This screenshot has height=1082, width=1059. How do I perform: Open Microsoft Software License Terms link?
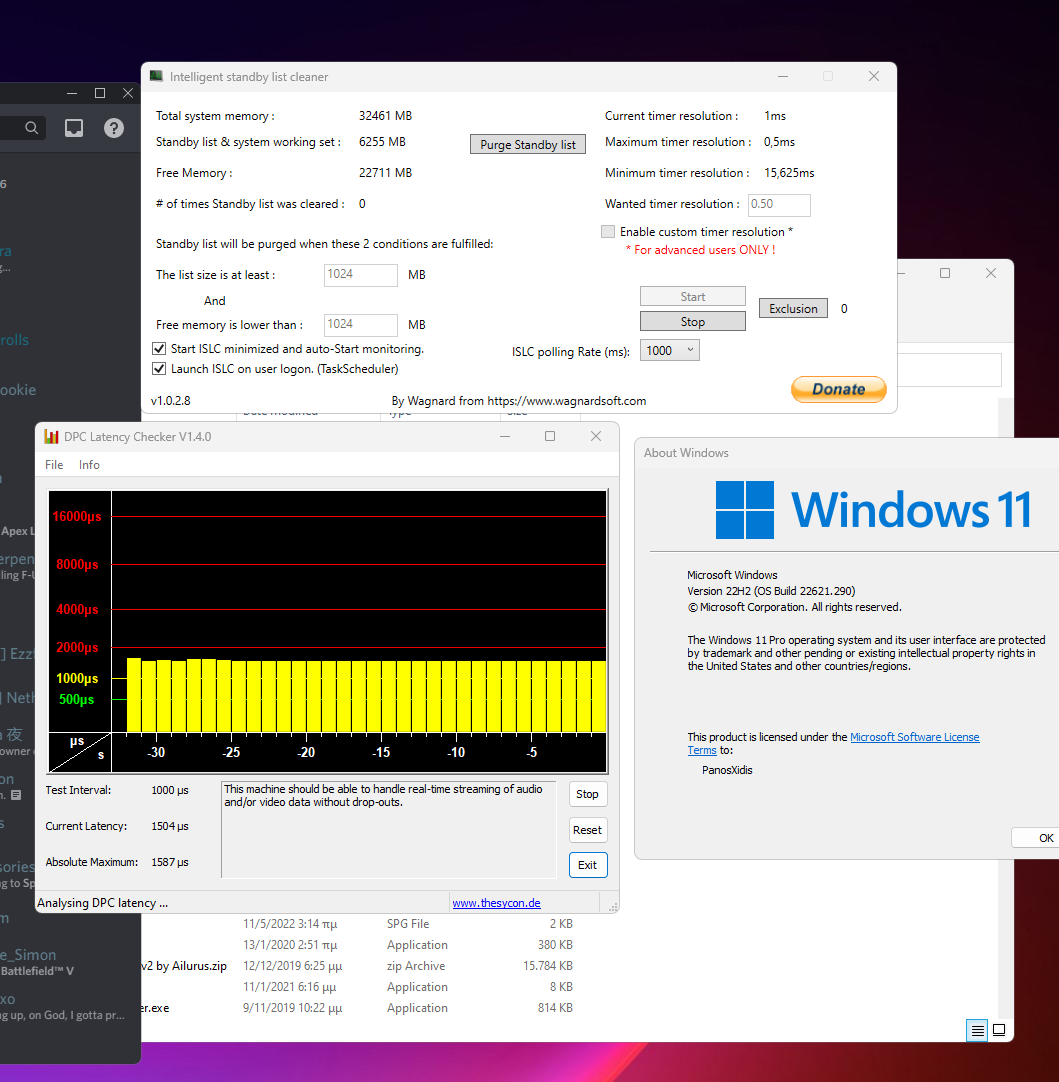[x=914, y=737]
